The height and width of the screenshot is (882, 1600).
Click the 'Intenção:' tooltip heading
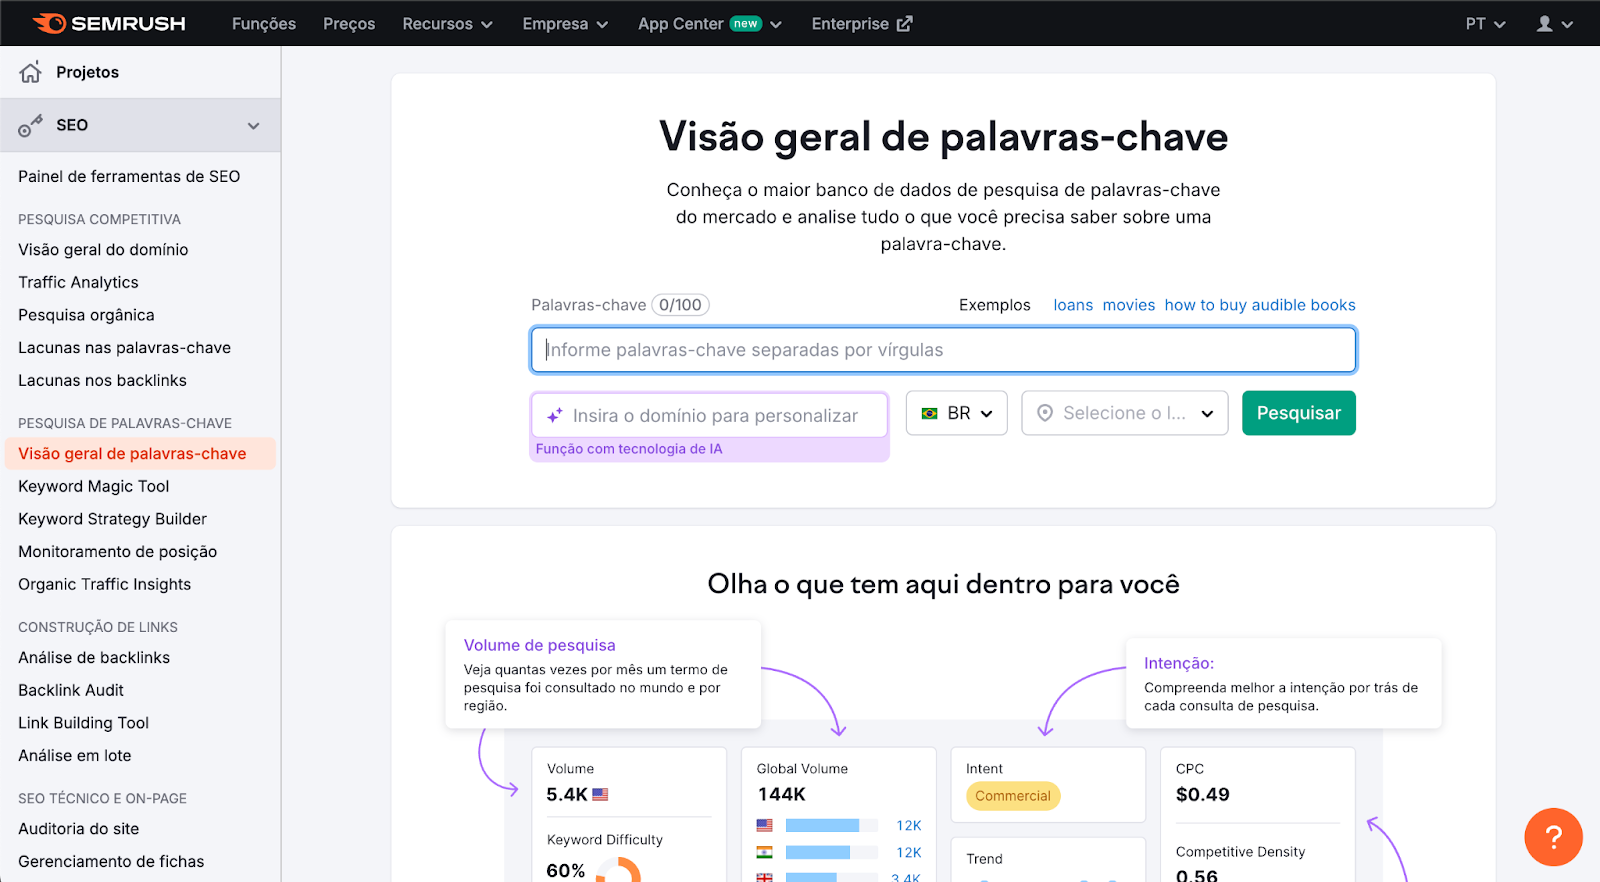pyautogui.click(x=1179, y=663)
